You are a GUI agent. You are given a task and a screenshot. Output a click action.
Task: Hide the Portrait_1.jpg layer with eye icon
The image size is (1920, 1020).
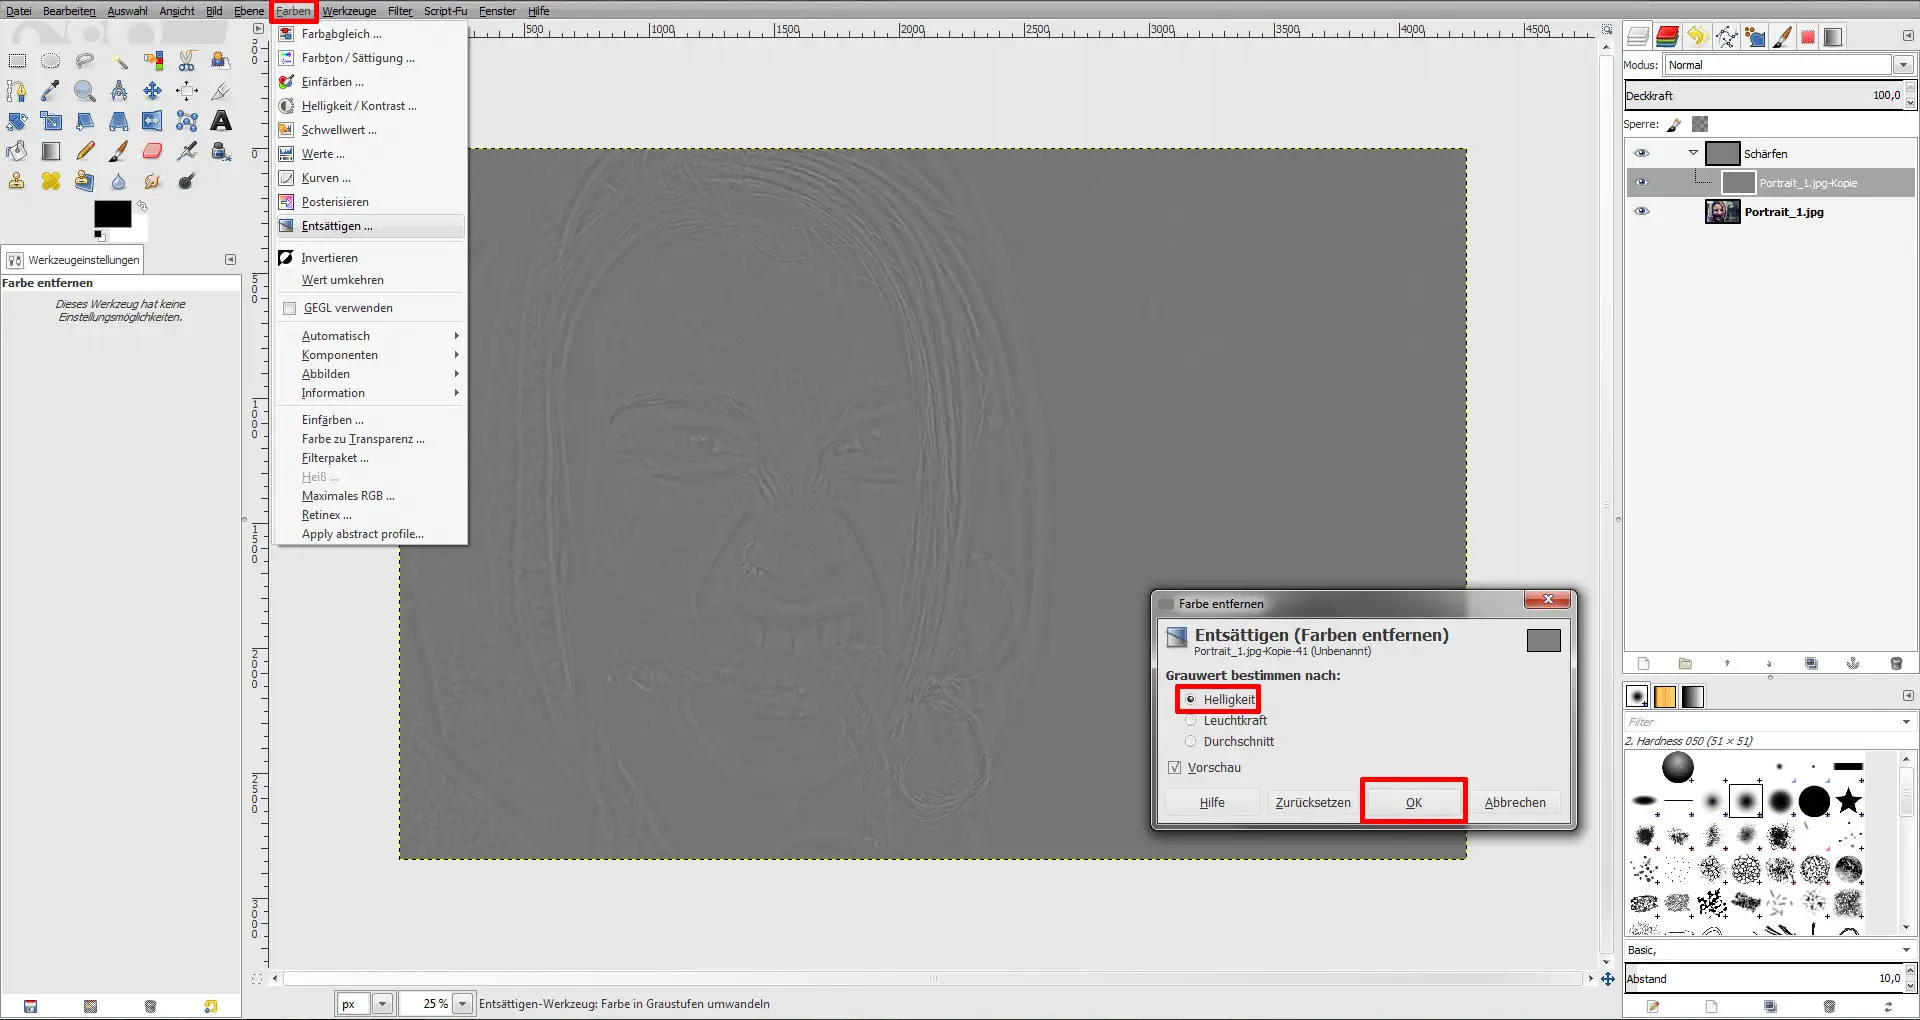pyautogui.click(x=1641, y=212)
